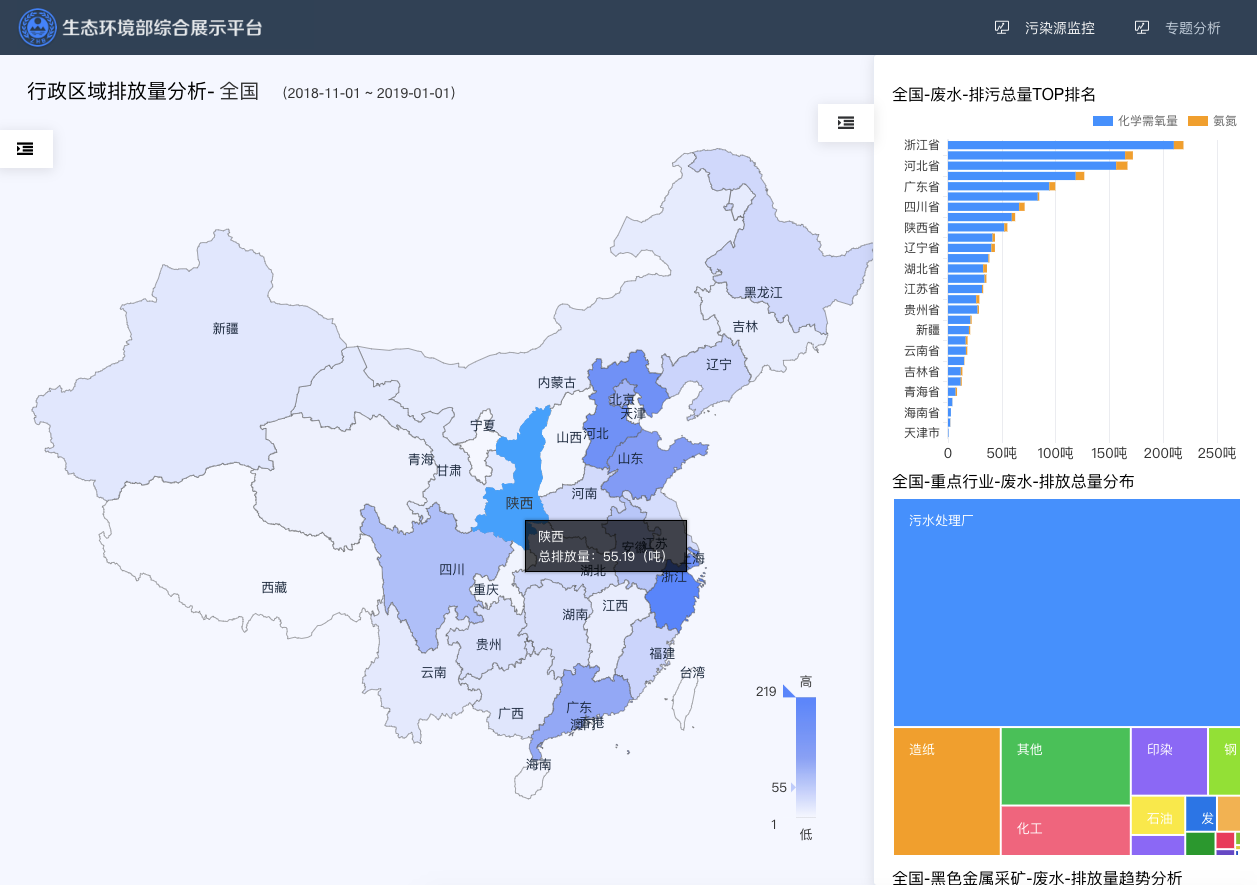Click the 250吨 axis tick label
The width and height of the screenshot is (1257, 885).
[1217, 453]
